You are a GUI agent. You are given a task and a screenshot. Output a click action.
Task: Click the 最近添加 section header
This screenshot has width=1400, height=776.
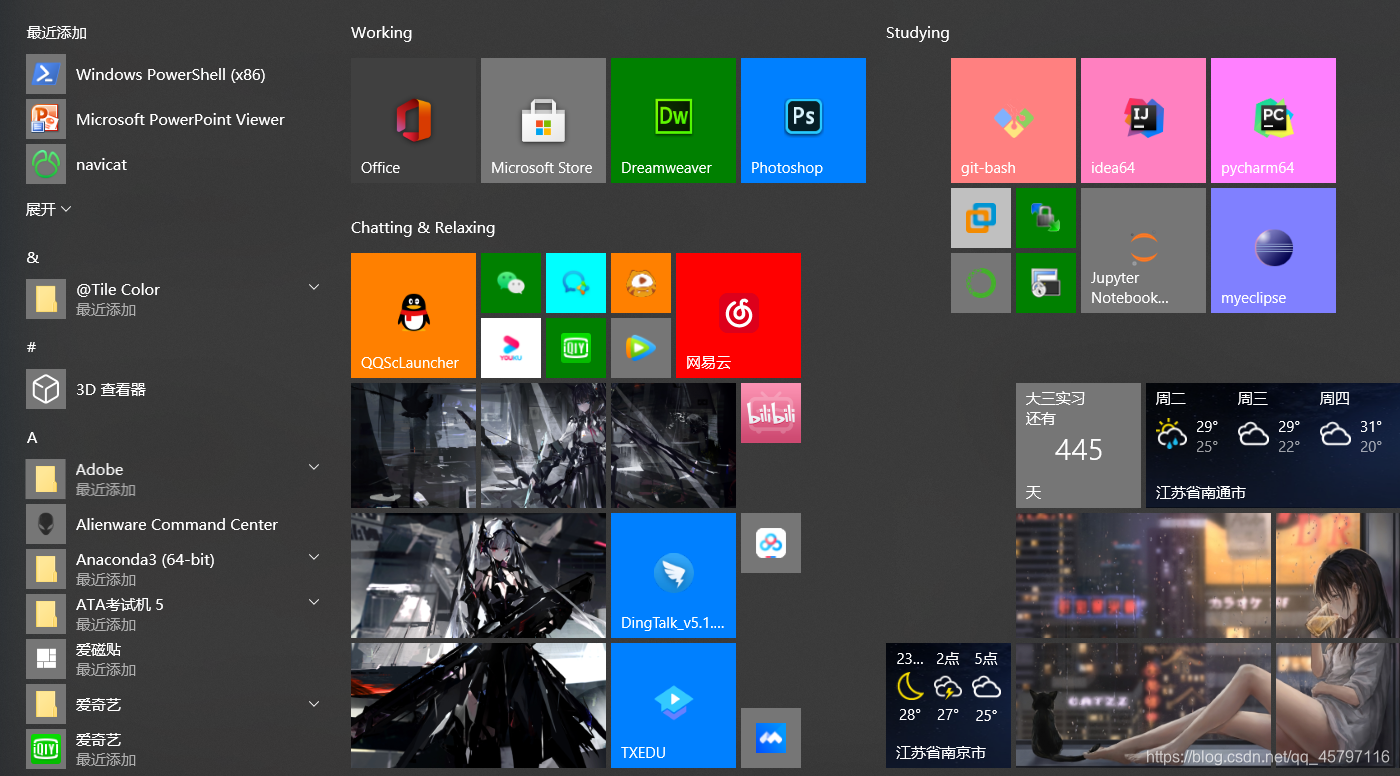tap(57, 32)
